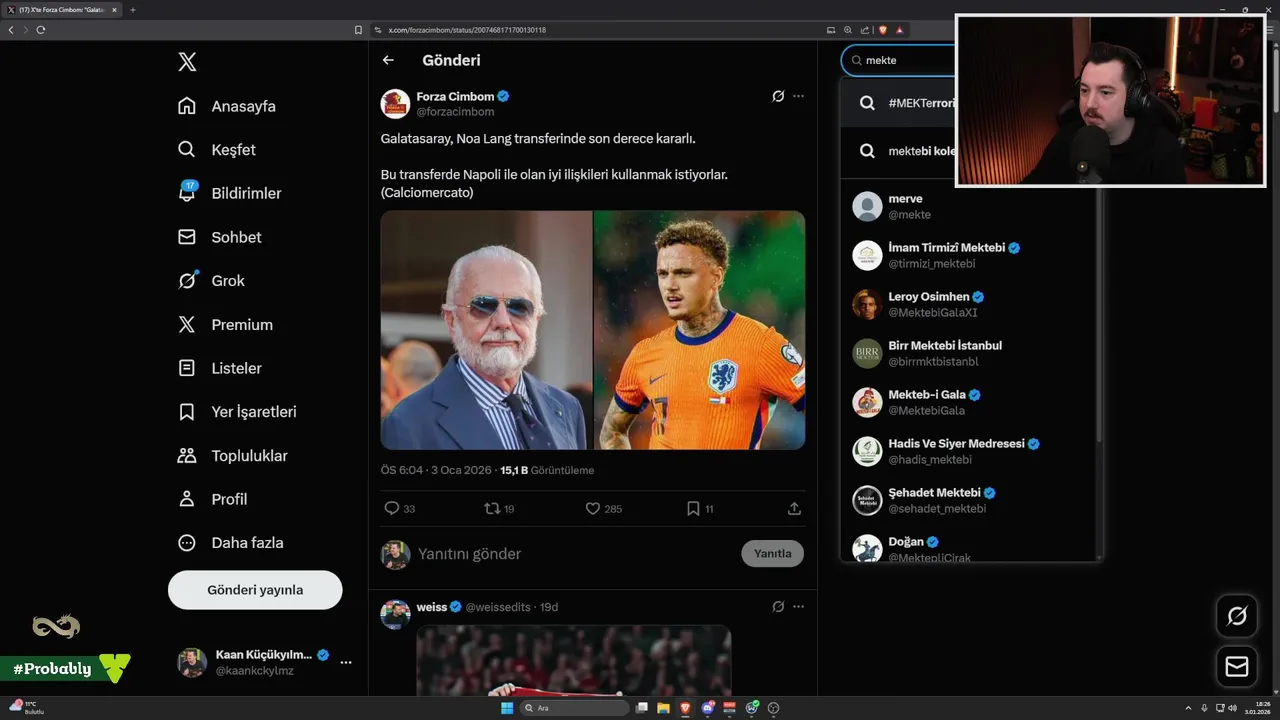The width and height of the screenshot is (1280, 720).
Task: Select İmam Tirmizî Mektebi account
Action: (968, 255)
